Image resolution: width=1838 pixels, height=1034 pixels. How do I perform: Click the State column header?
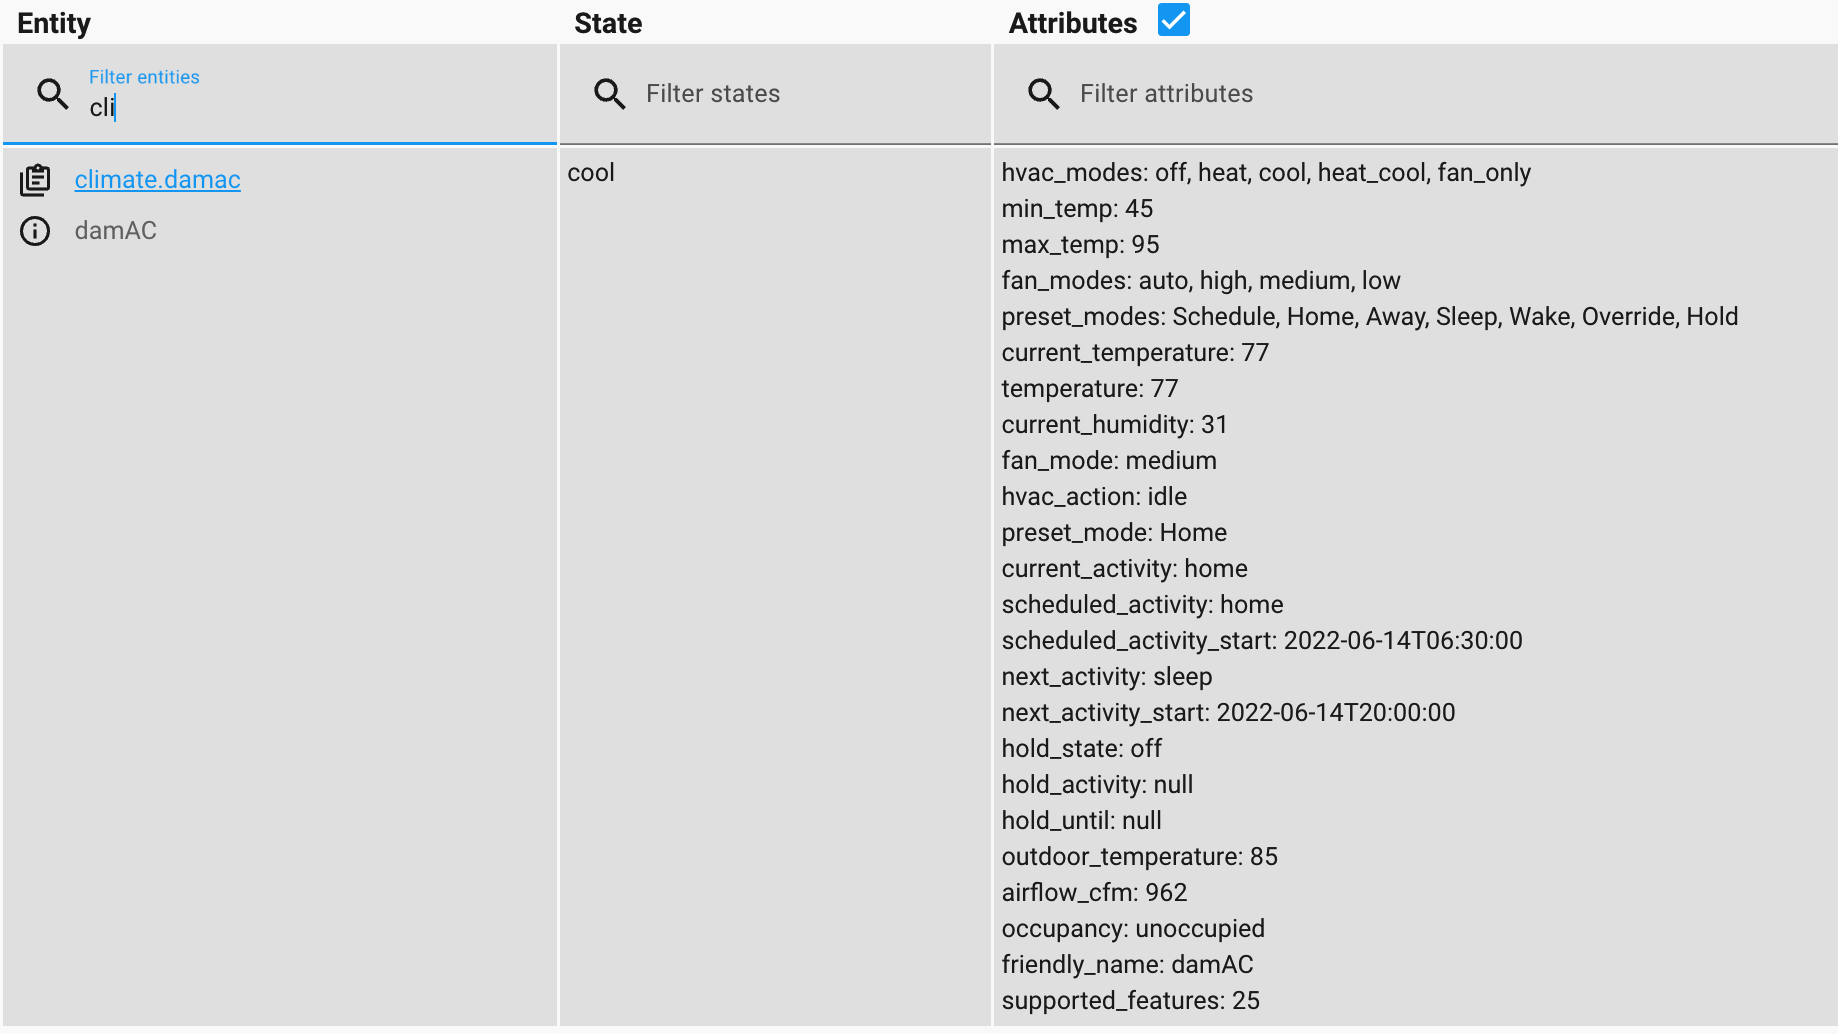tap(608, 23)
